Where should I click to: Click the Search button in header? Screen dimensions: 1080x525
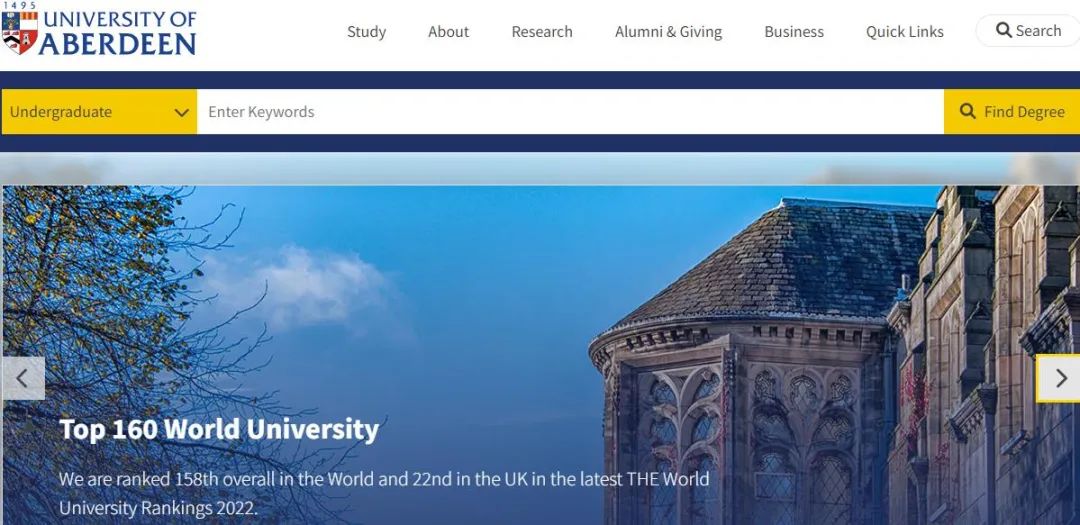coord(1028,30)
